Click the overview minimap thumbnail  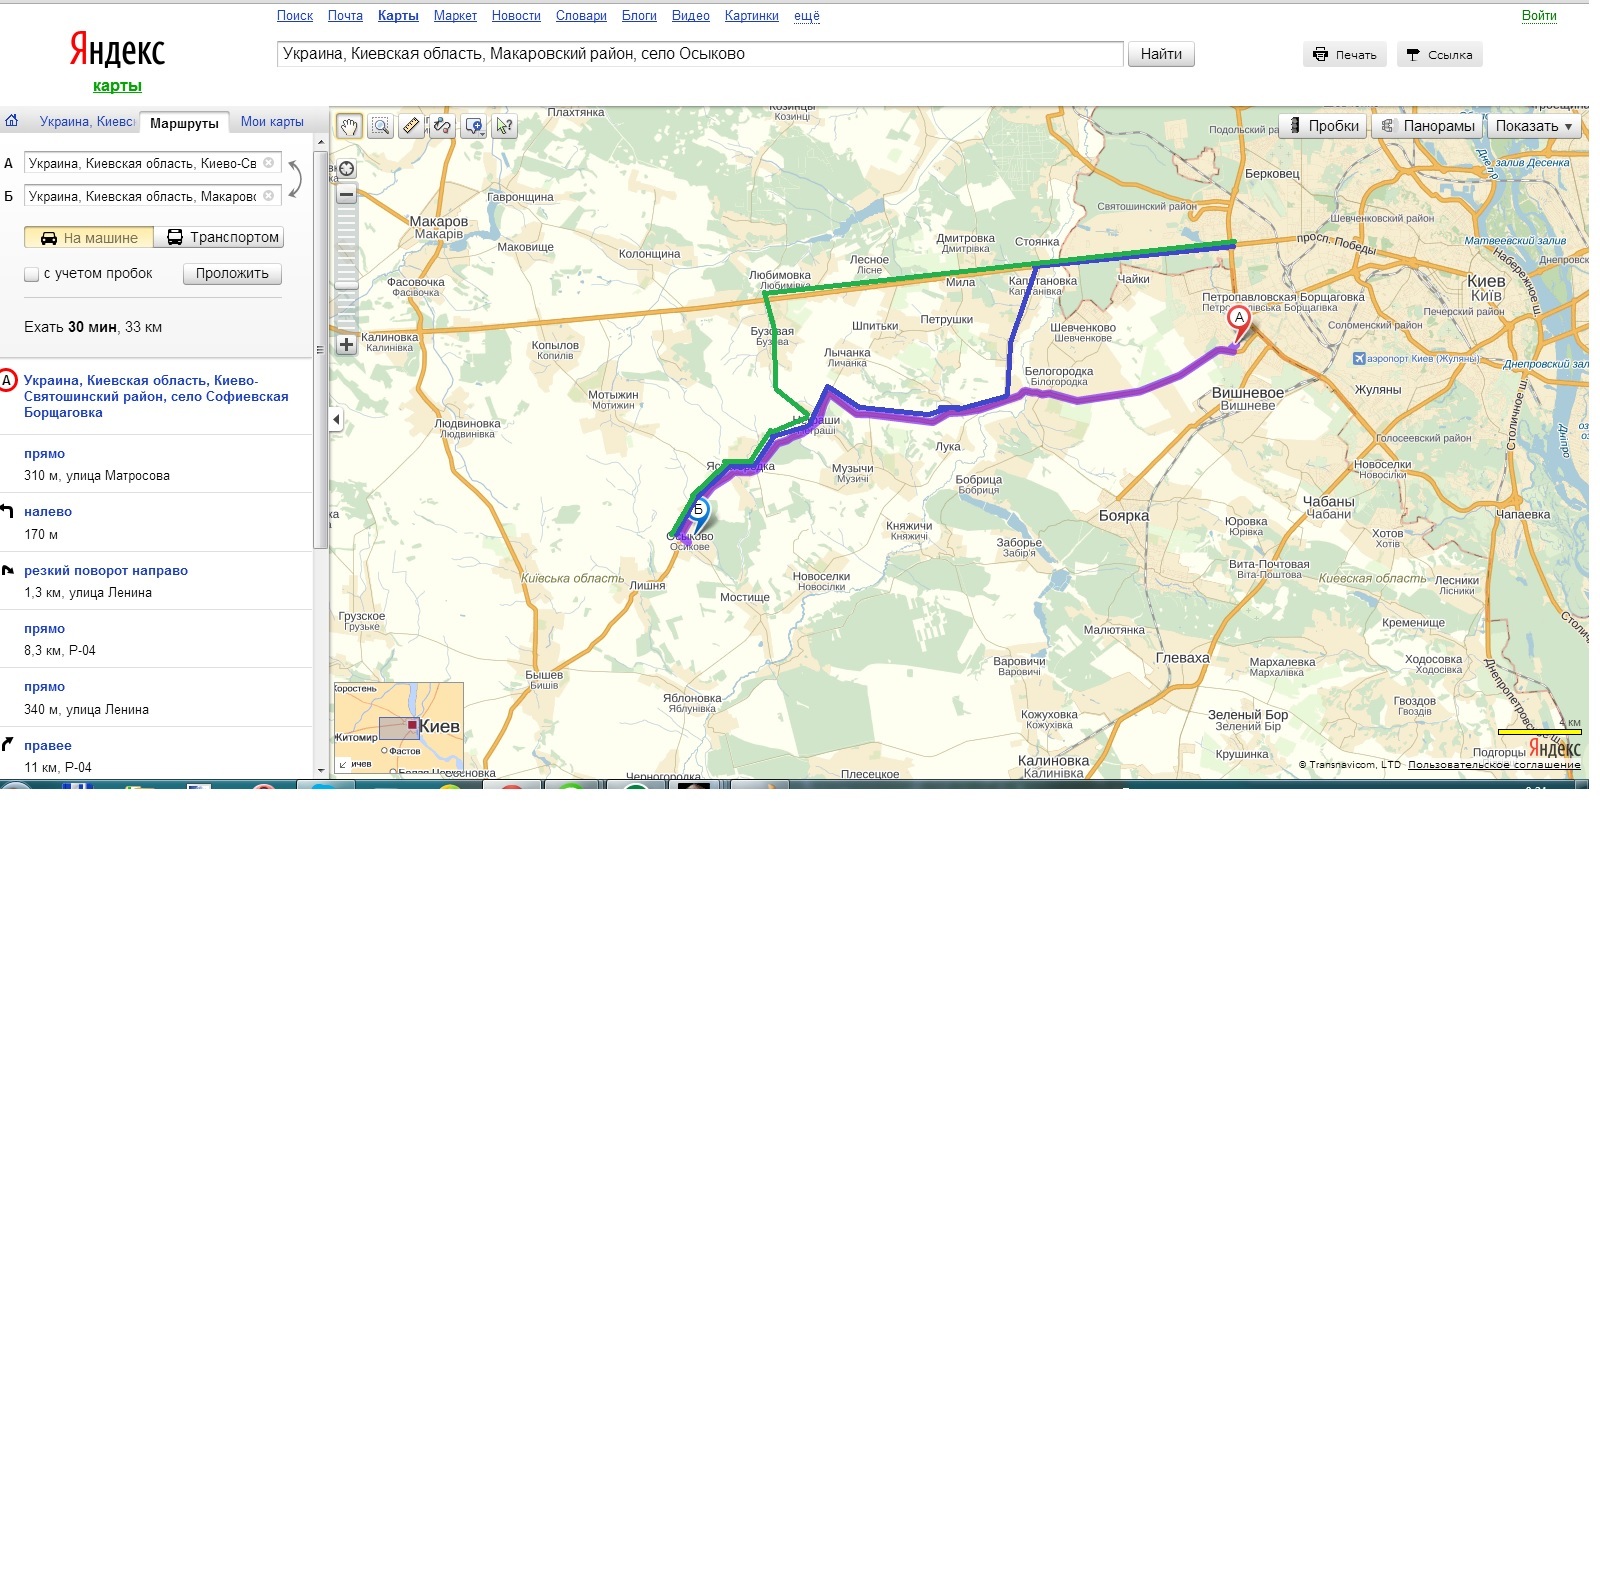(x=399, y=727)
